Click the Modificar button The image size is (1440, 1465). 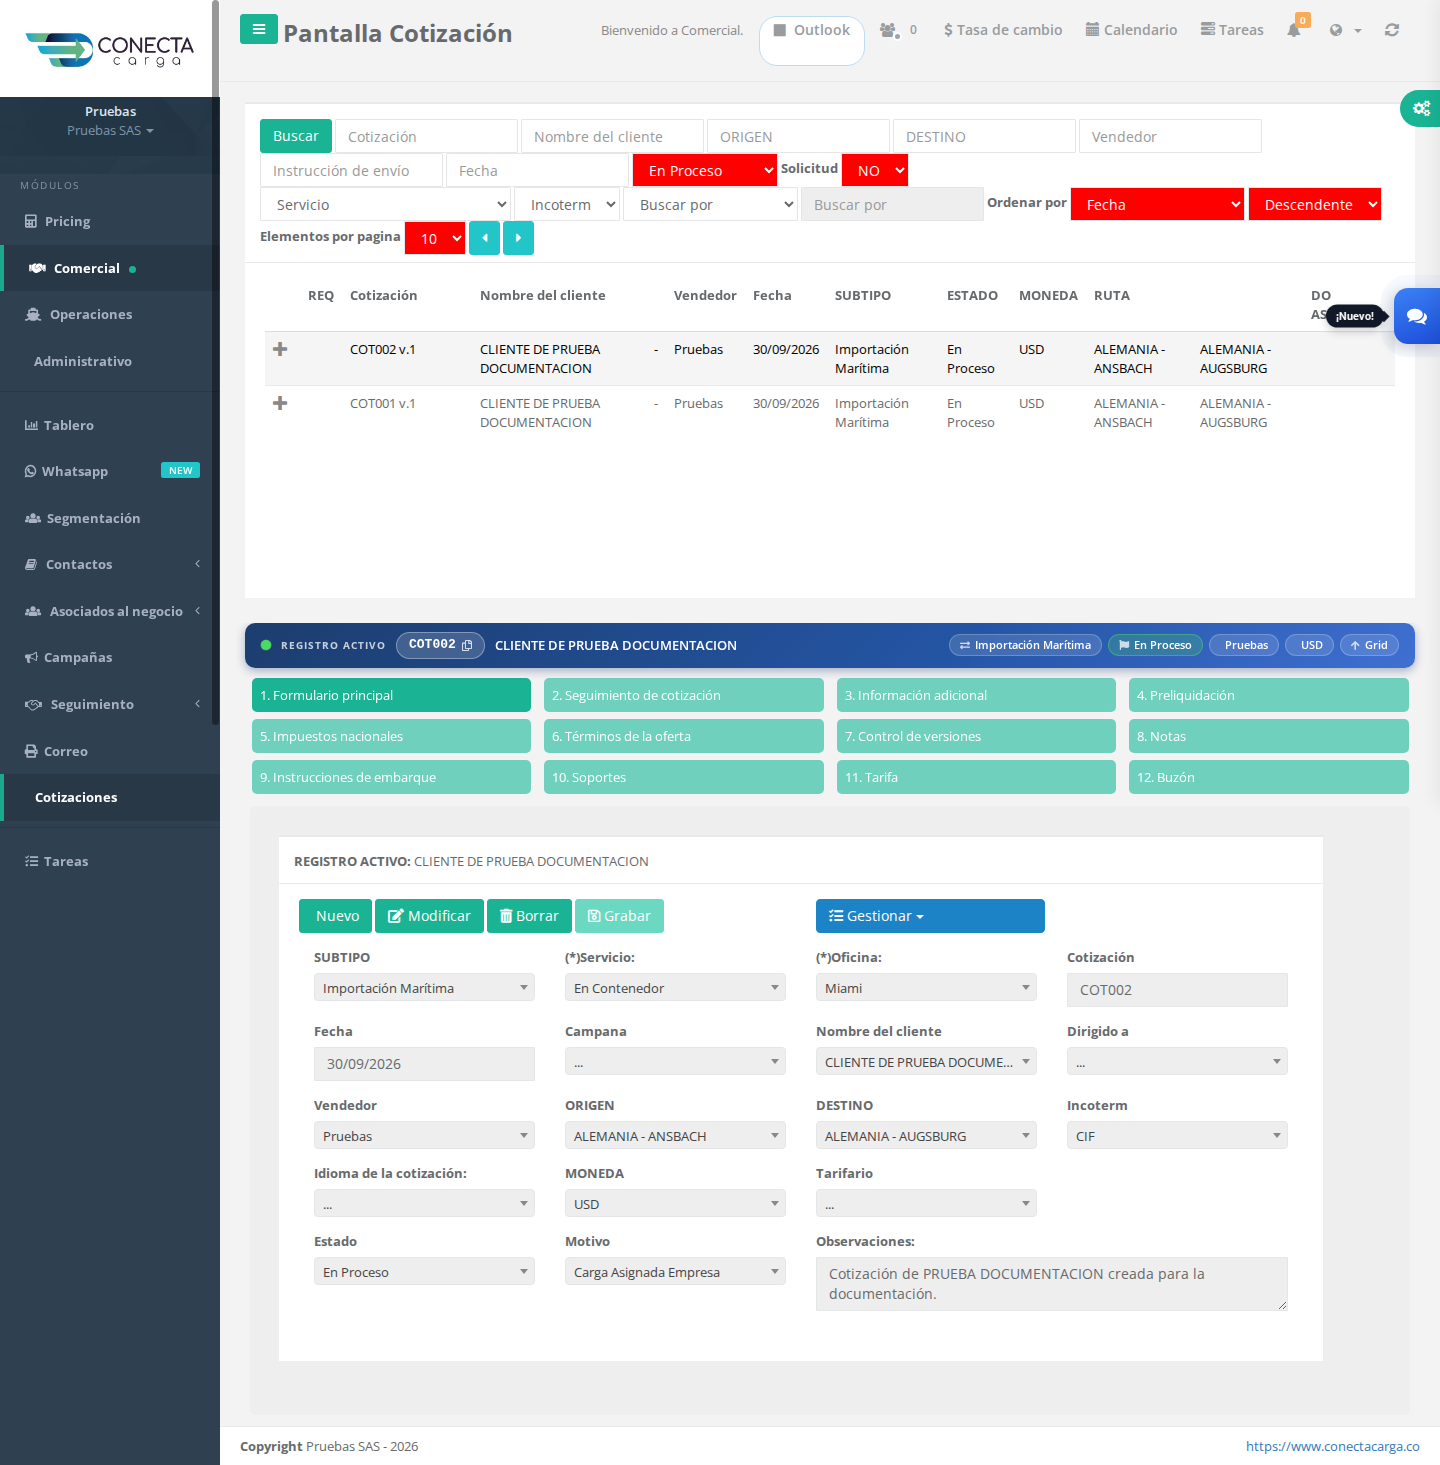click(429, 916)
